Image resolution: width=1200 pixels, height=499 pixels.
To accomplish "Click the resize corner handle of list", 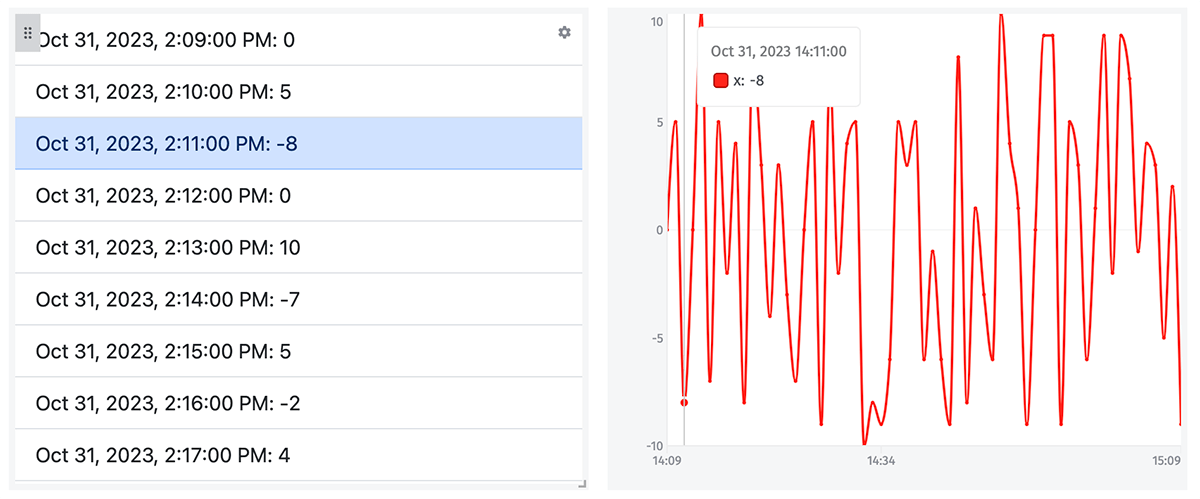I will (x=582, y=484).
